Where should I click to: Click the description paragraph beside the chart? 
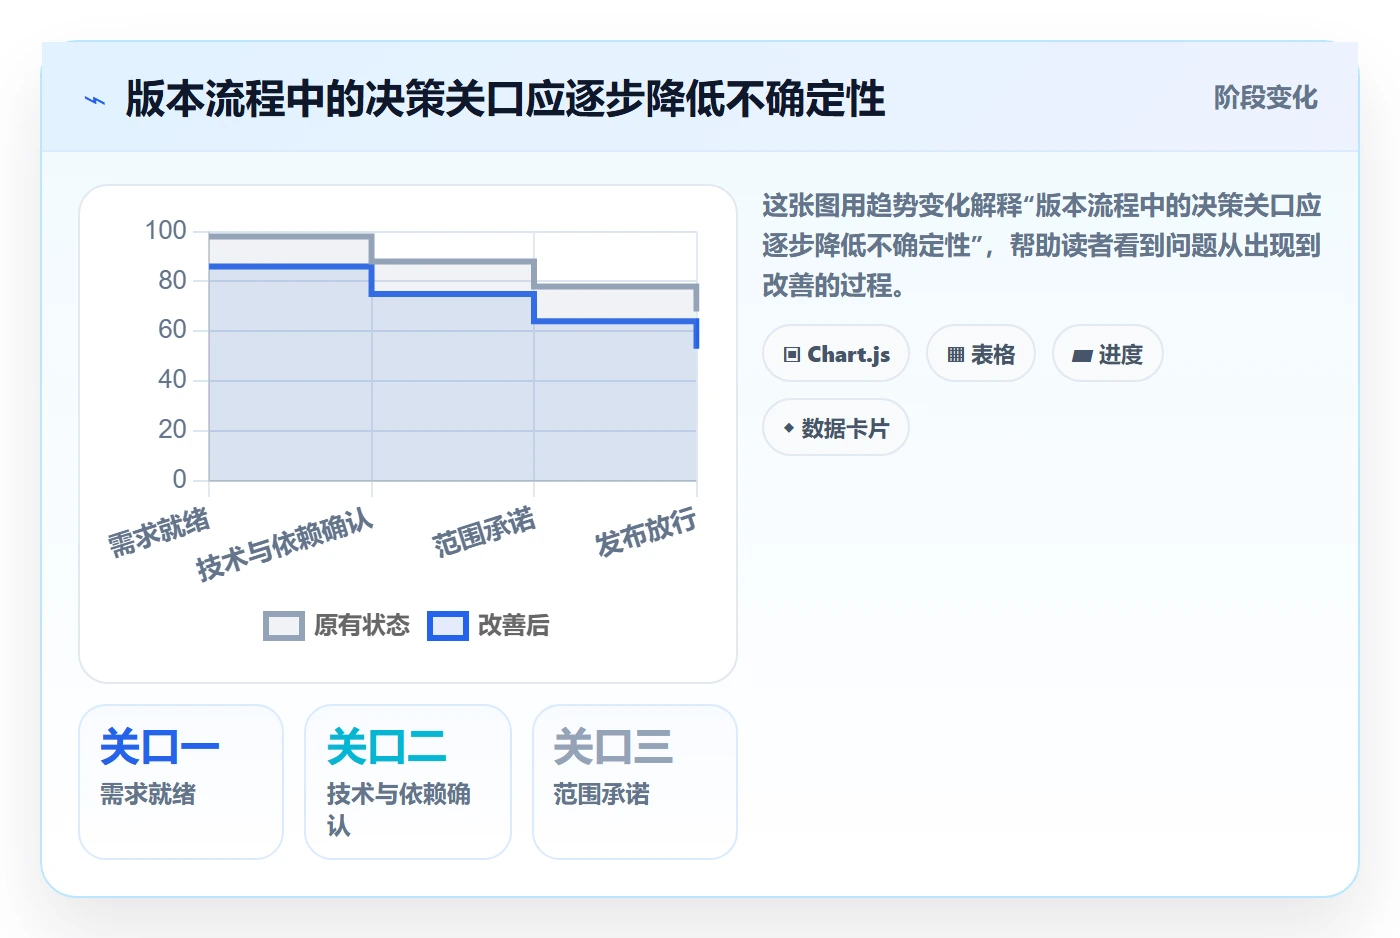pyautogui.click(x=1041, y=246)
